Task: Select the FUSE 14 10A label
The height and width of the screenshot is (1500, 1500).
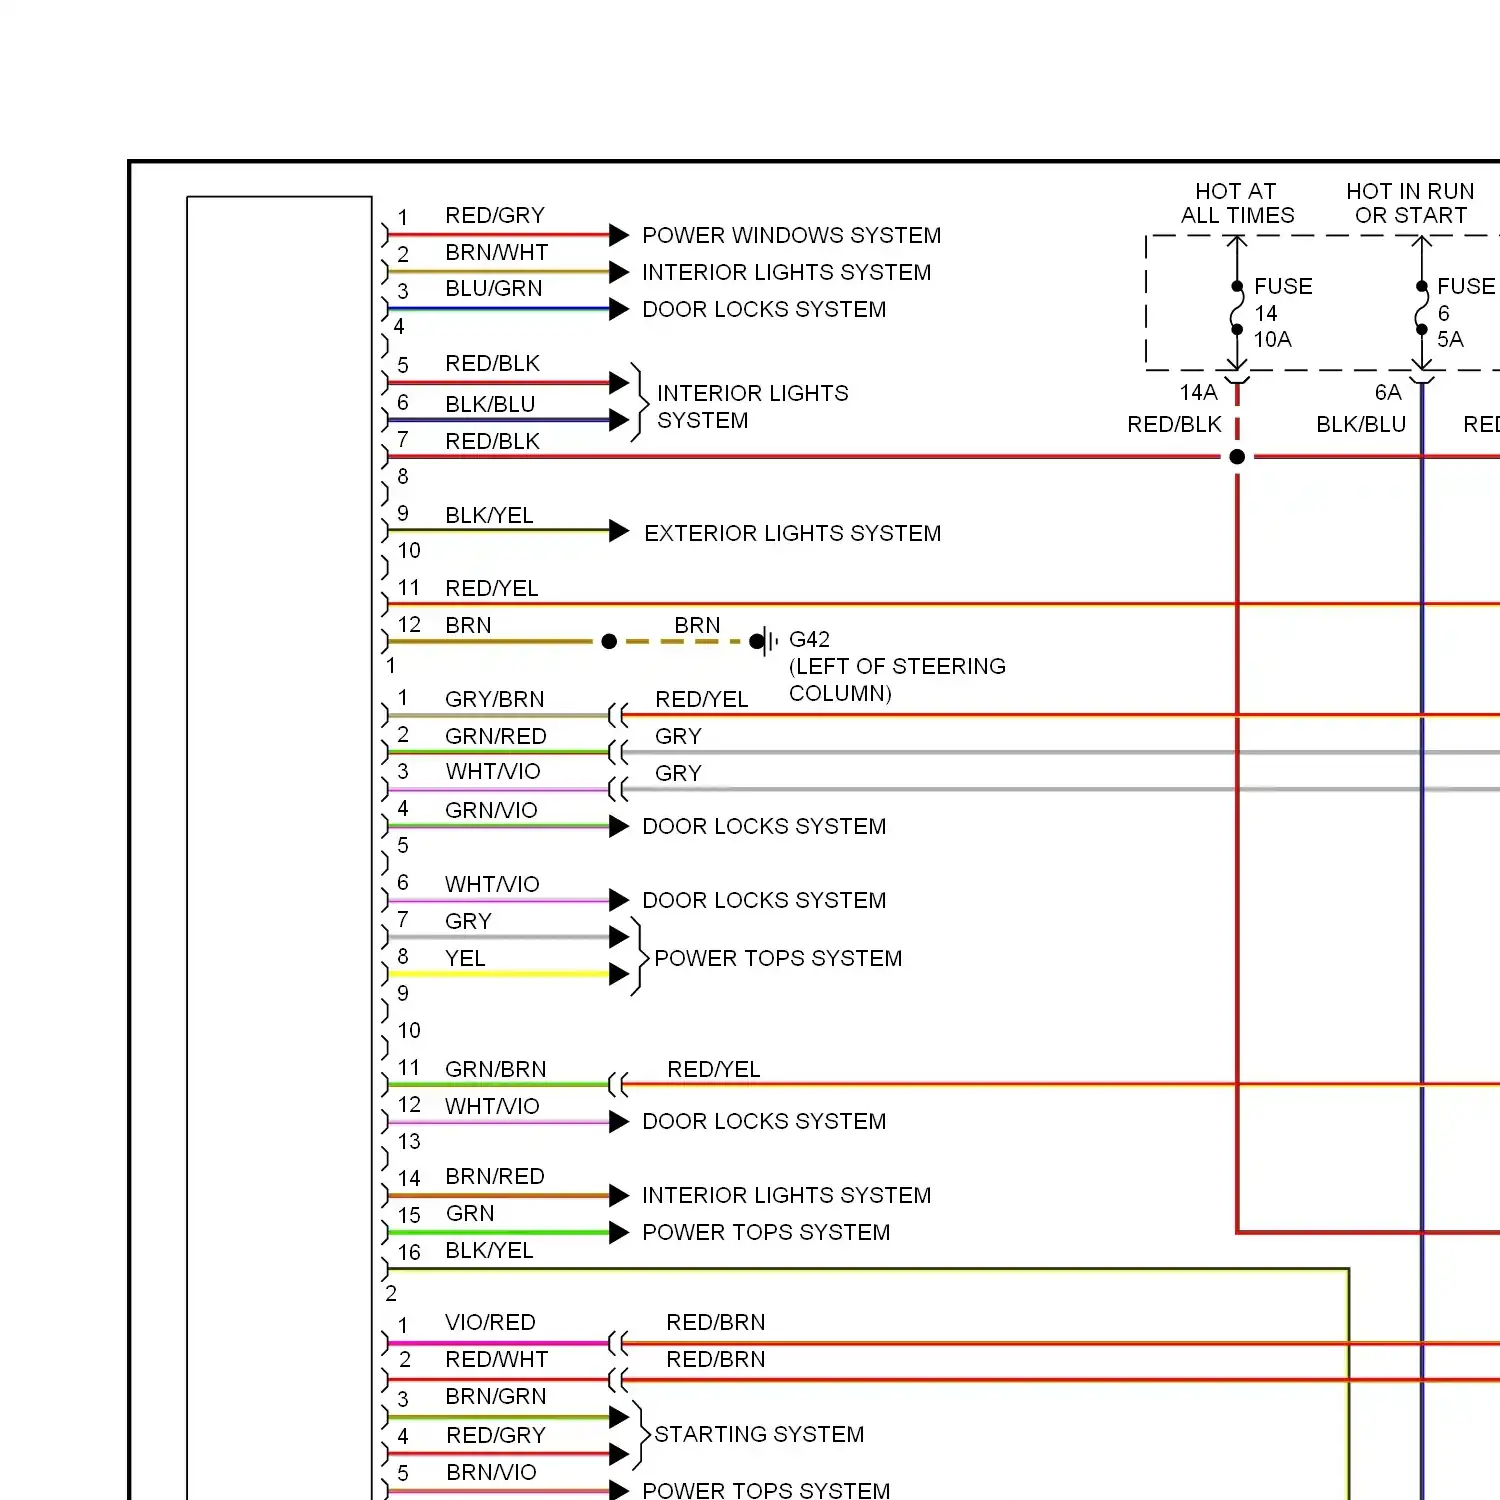Action: tap(1283, 312)
